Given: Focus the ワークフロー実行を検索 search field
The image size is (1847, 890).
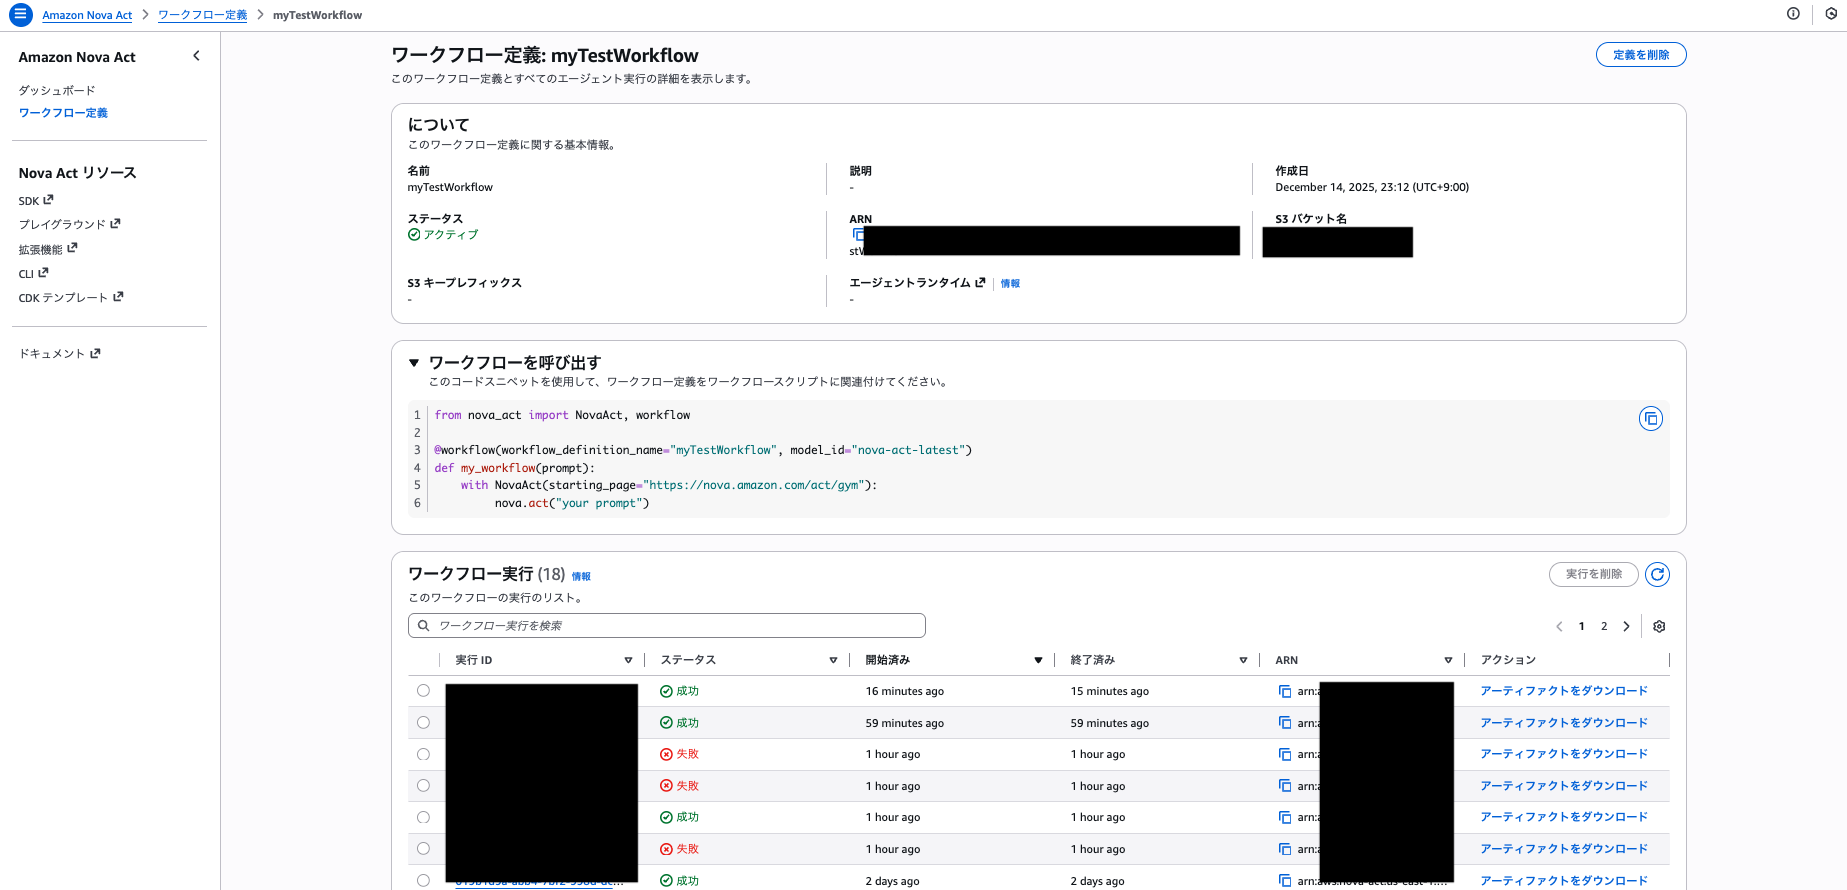Looking at the screenshot, I should click(667, 625).
